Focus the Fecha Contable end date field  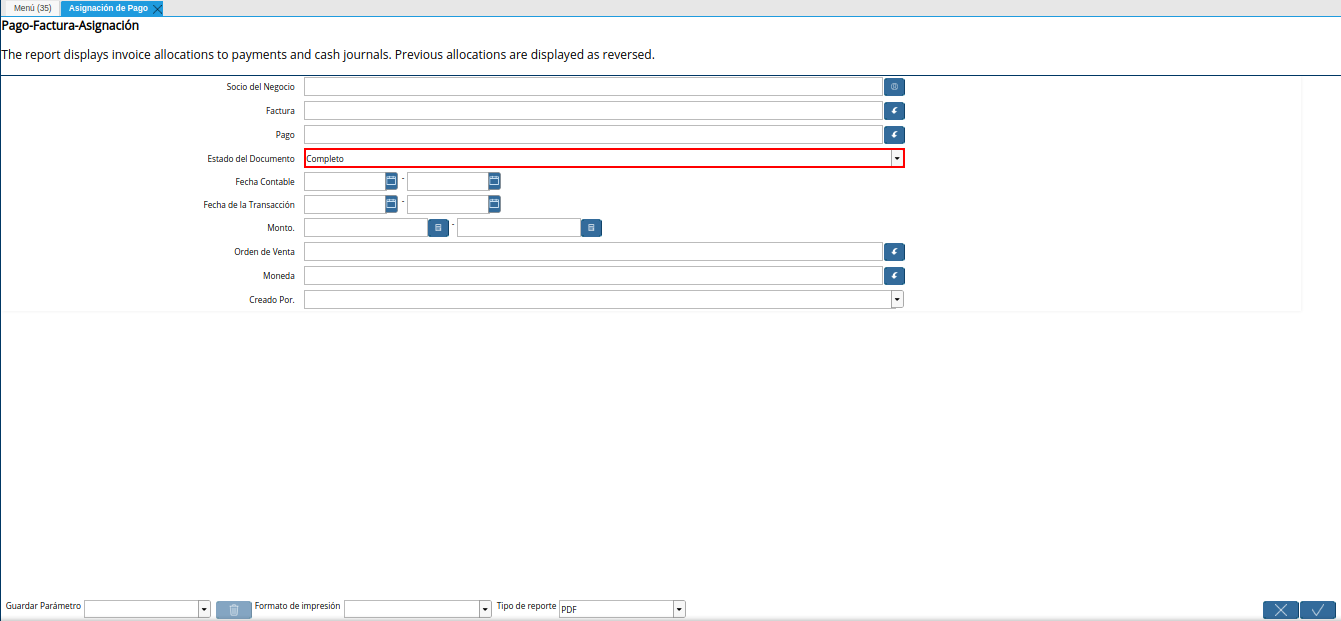click(x=447, y=182)
